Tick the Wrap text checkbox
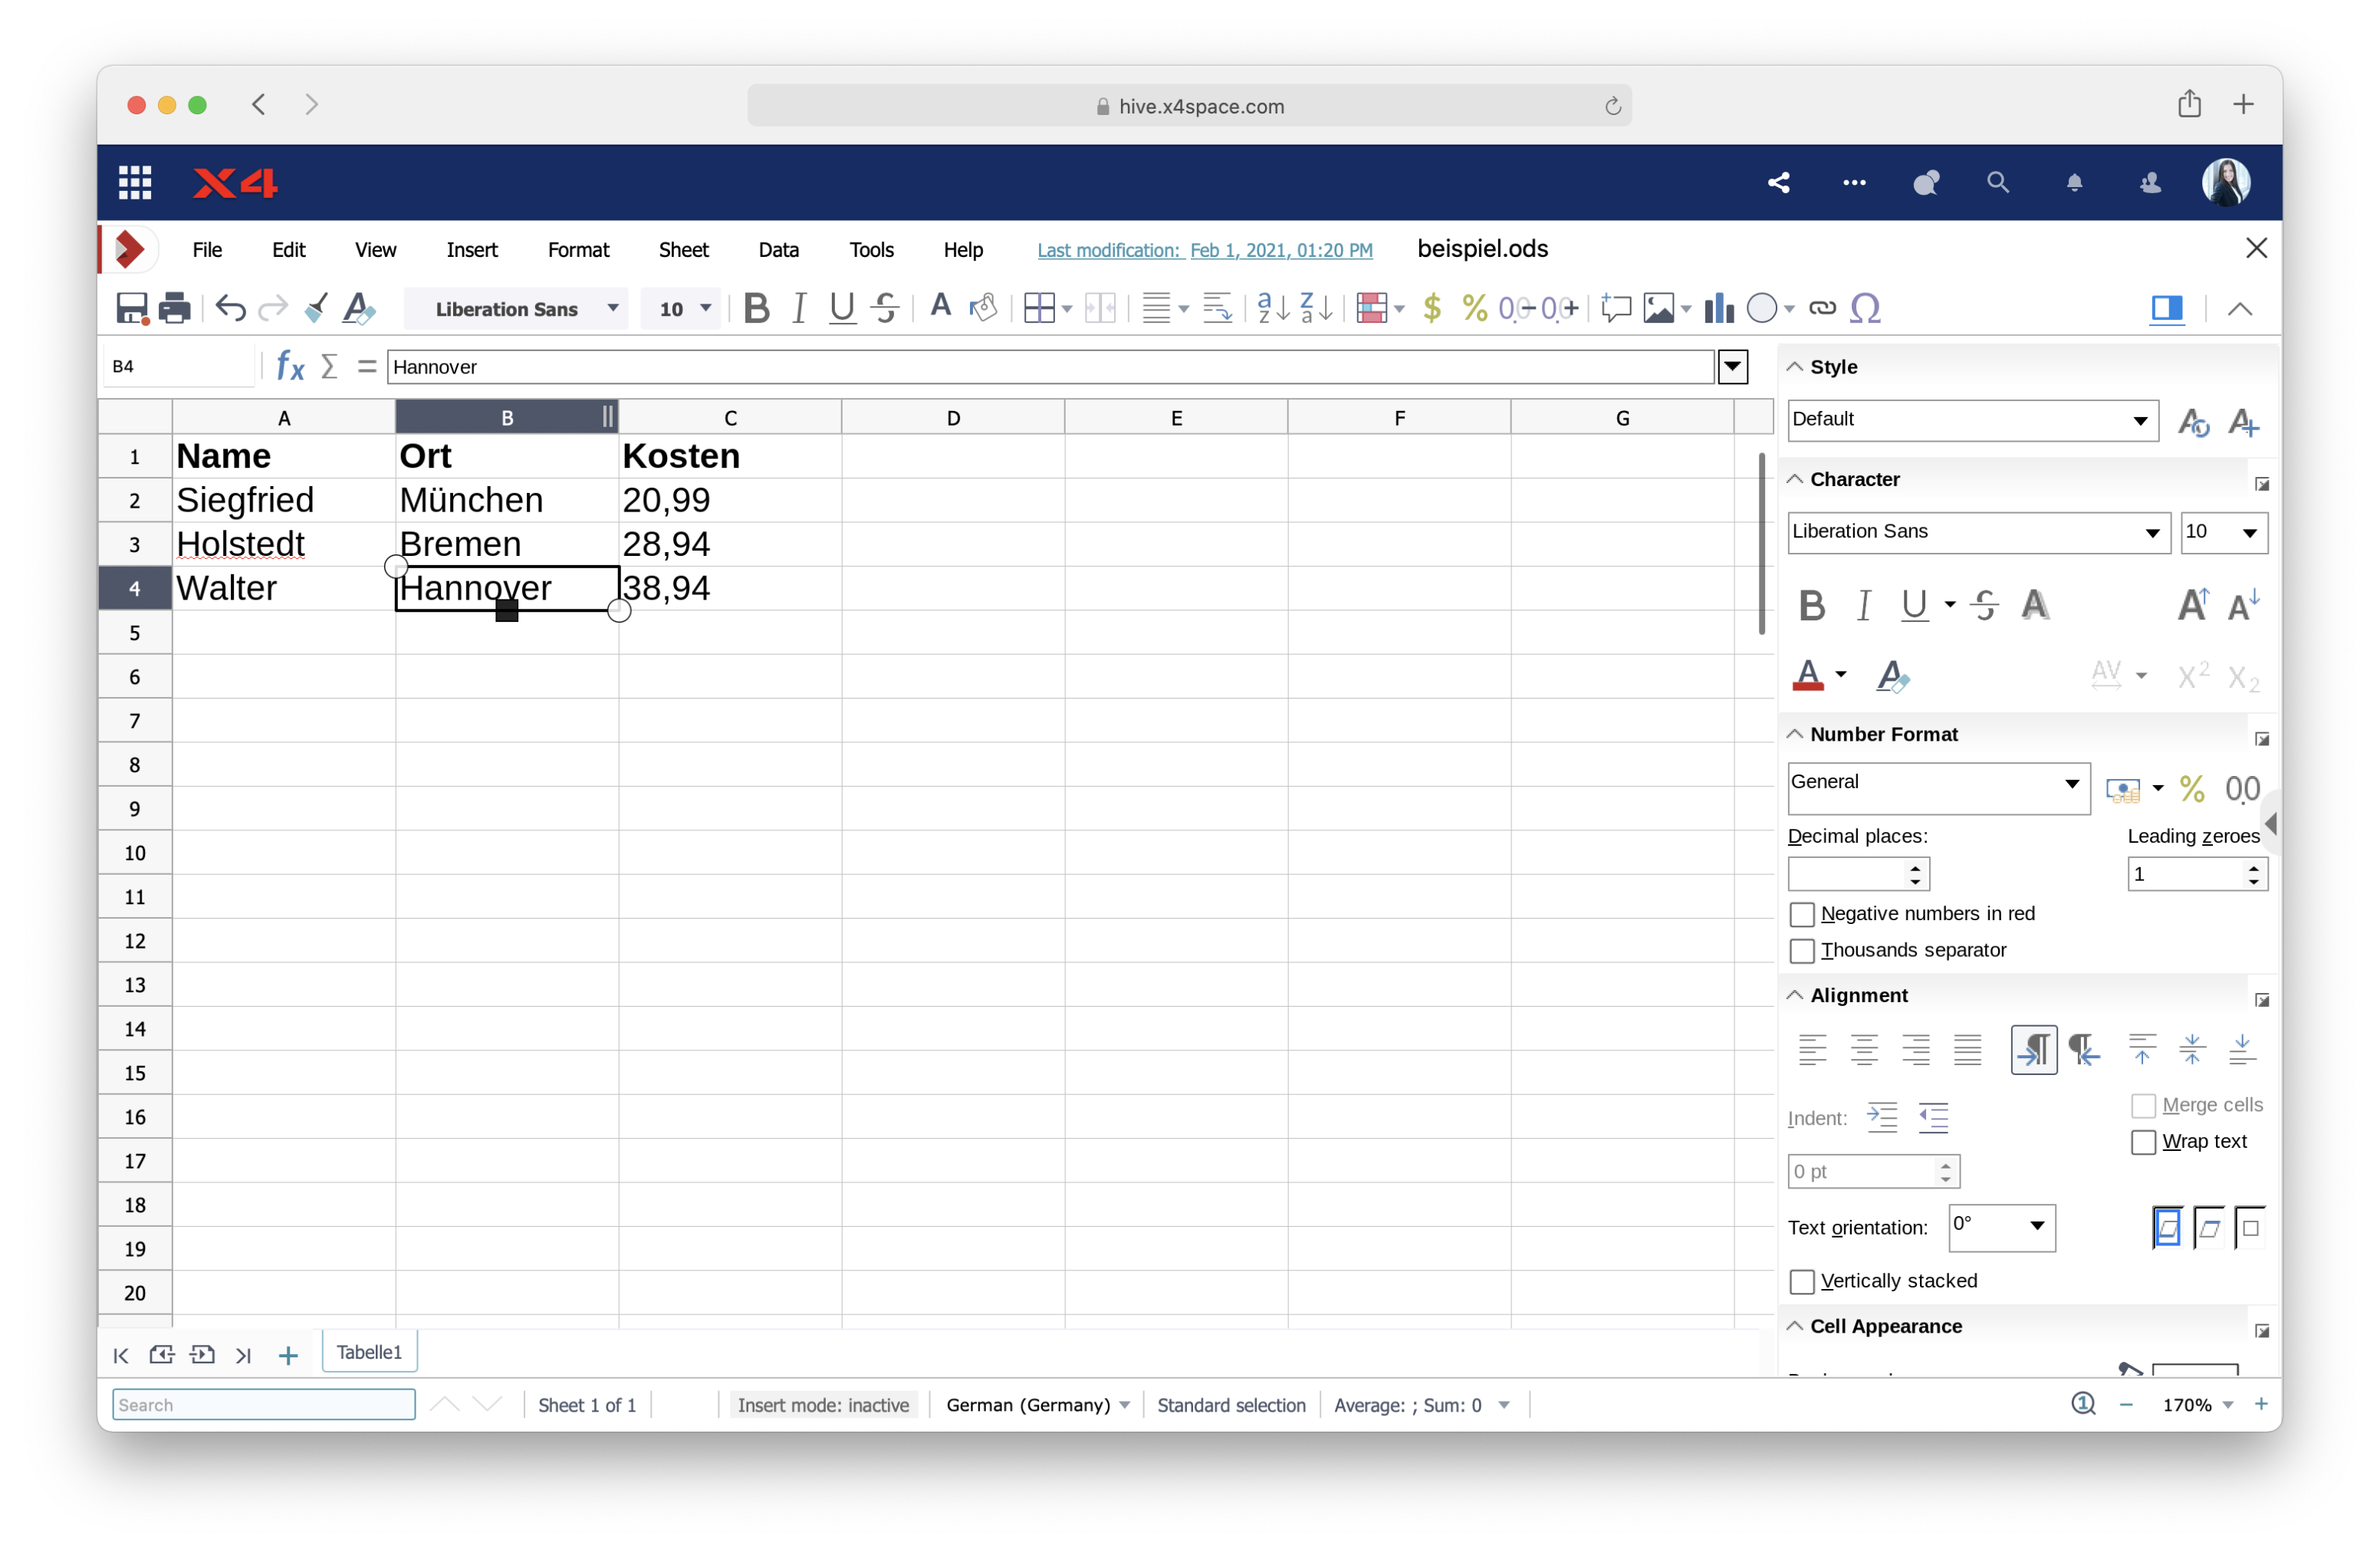Viewport: 2380px width, 1552px height. (2143, 1142)
